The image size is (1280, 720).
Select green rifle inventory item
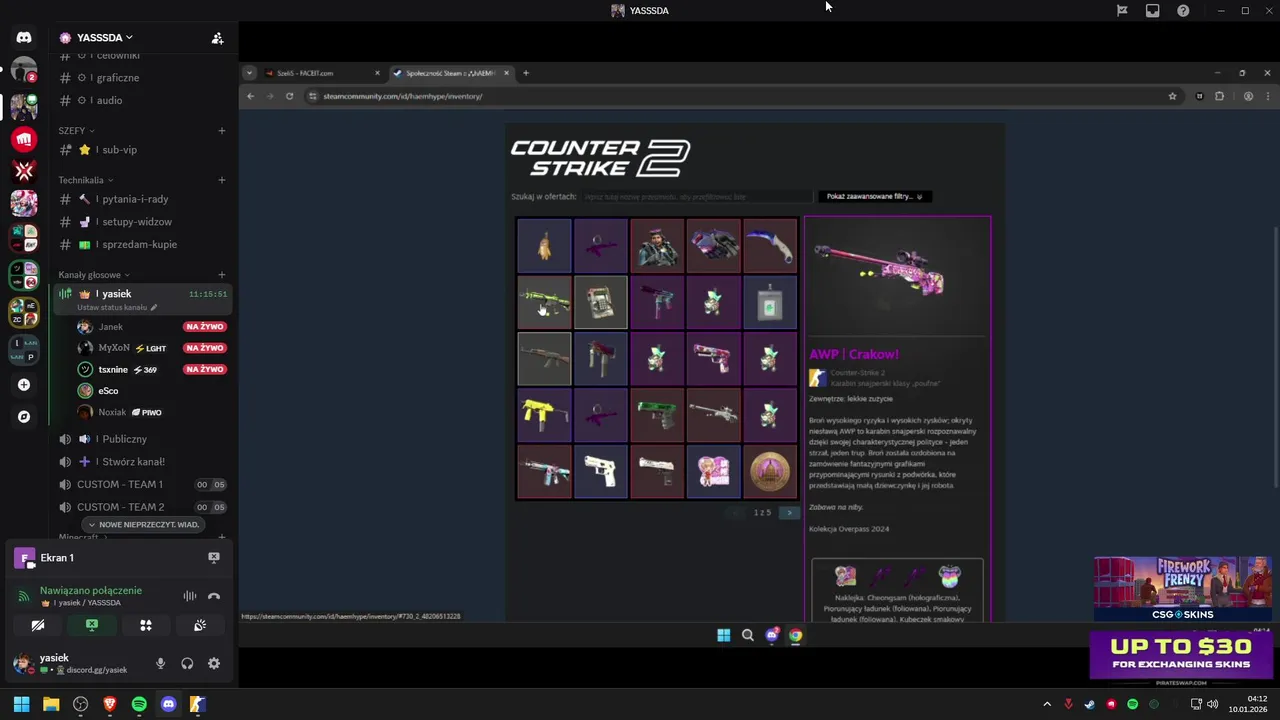pyautogui.click(x=544, y=302)
